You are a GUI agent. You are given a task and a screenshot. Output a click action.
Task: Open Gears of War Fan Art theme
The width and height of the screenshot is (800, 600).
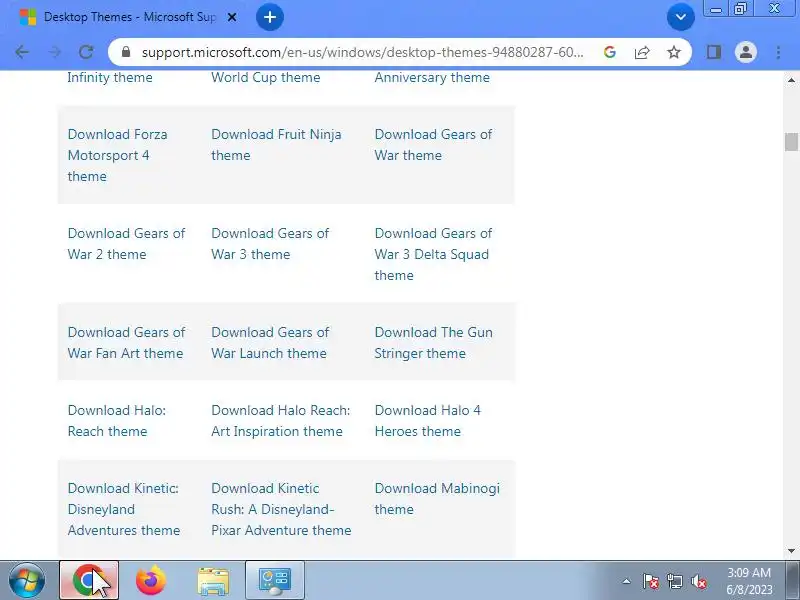[126, 343]
